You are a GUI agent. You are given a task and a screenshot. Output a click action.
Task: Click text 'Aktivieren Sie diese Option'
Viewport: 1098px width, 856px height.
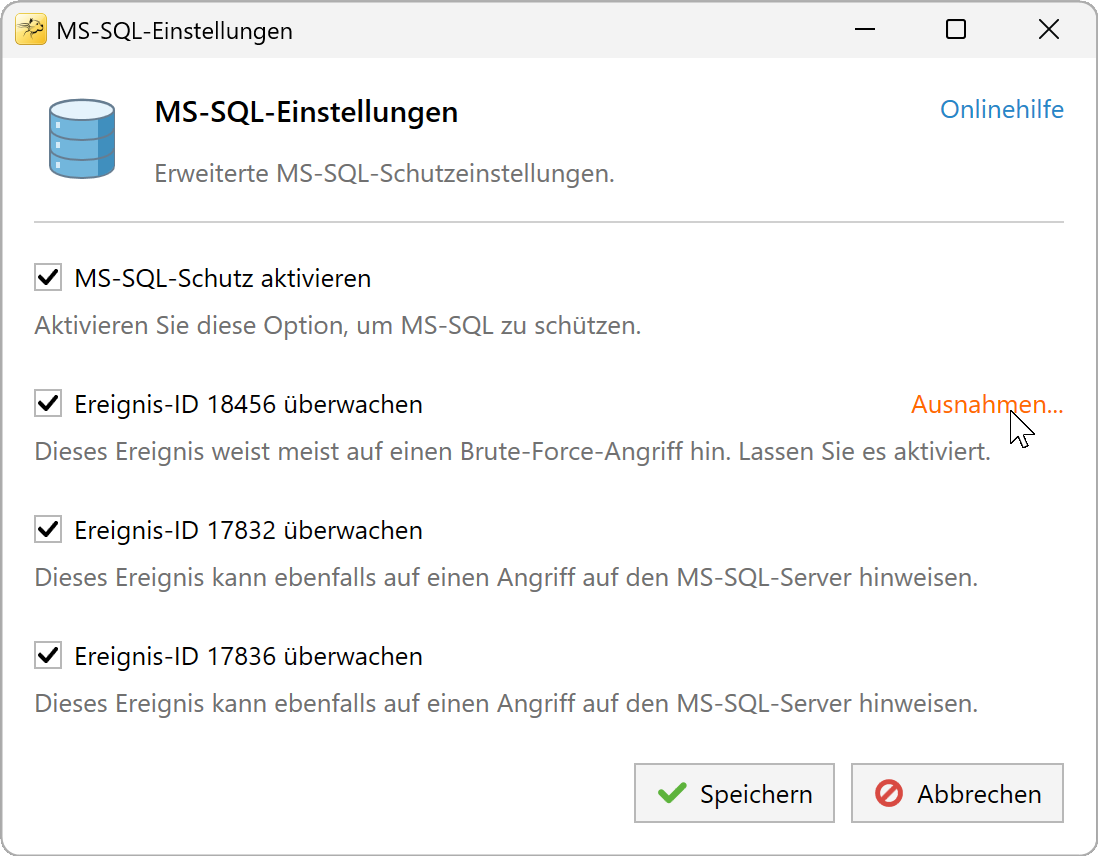(x=188, y=326)
